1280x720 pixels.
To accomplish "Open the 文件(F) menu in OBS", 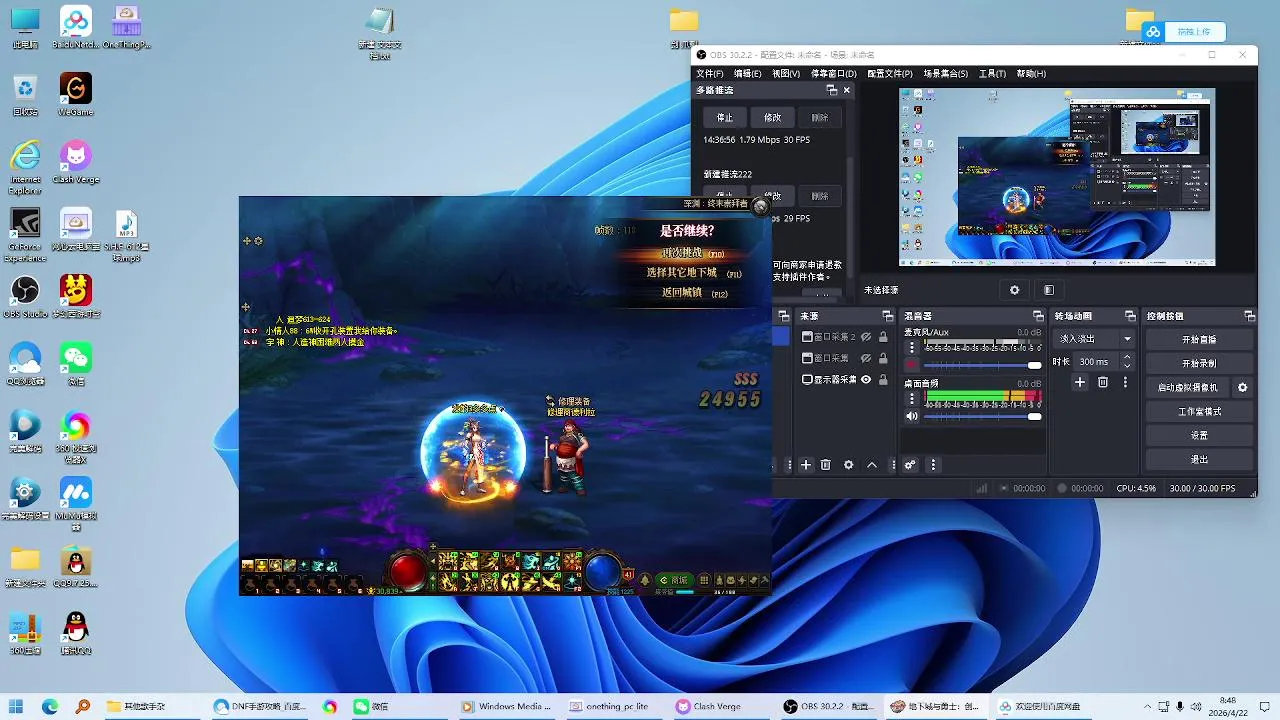I will point(710,73).
